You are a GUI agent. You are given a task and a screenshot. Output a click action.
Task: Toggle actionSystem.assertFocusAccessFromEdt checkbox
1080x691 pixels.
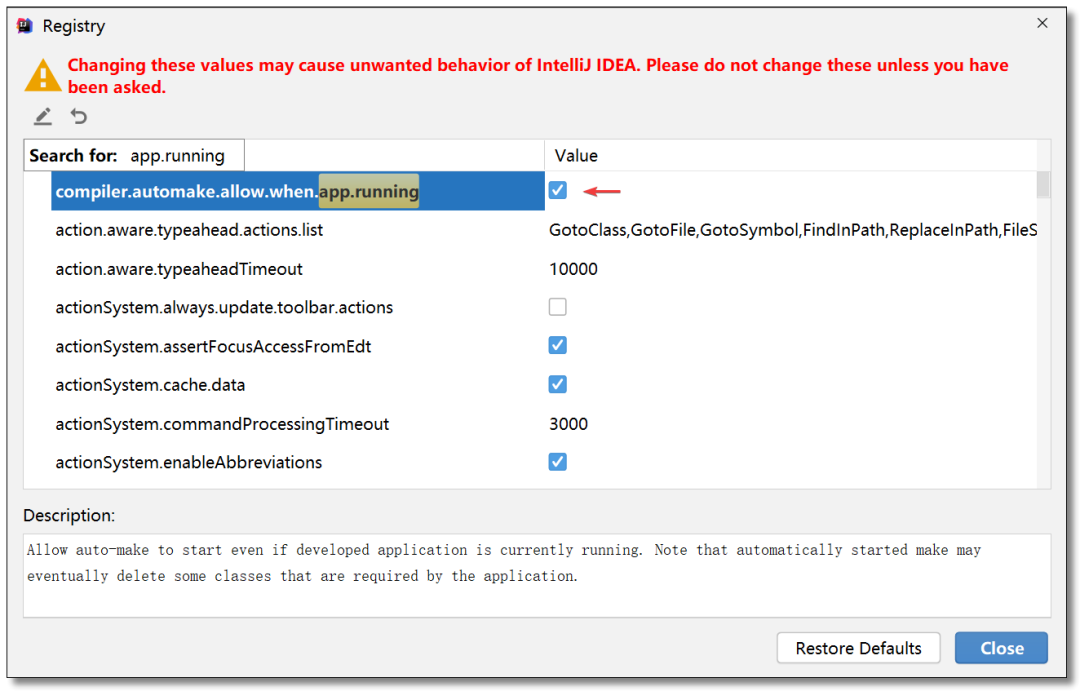(557, 345)
